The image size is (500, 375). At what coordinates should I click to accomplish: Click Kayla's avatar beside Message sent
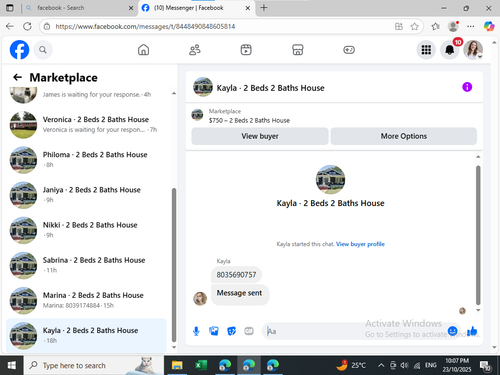[200, 299]
